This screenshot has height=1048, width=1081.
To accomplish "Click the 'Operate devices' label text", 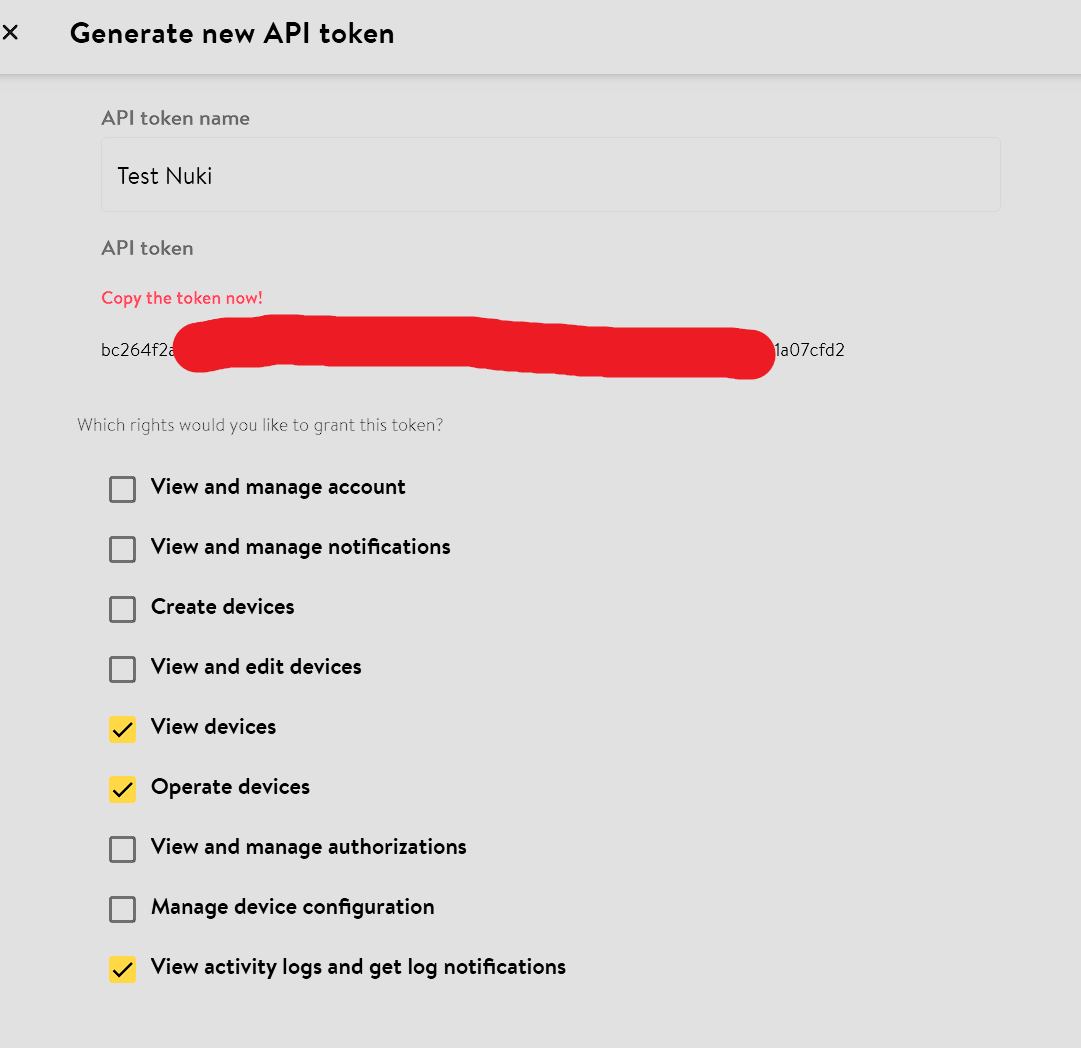I will coord(230,787).
